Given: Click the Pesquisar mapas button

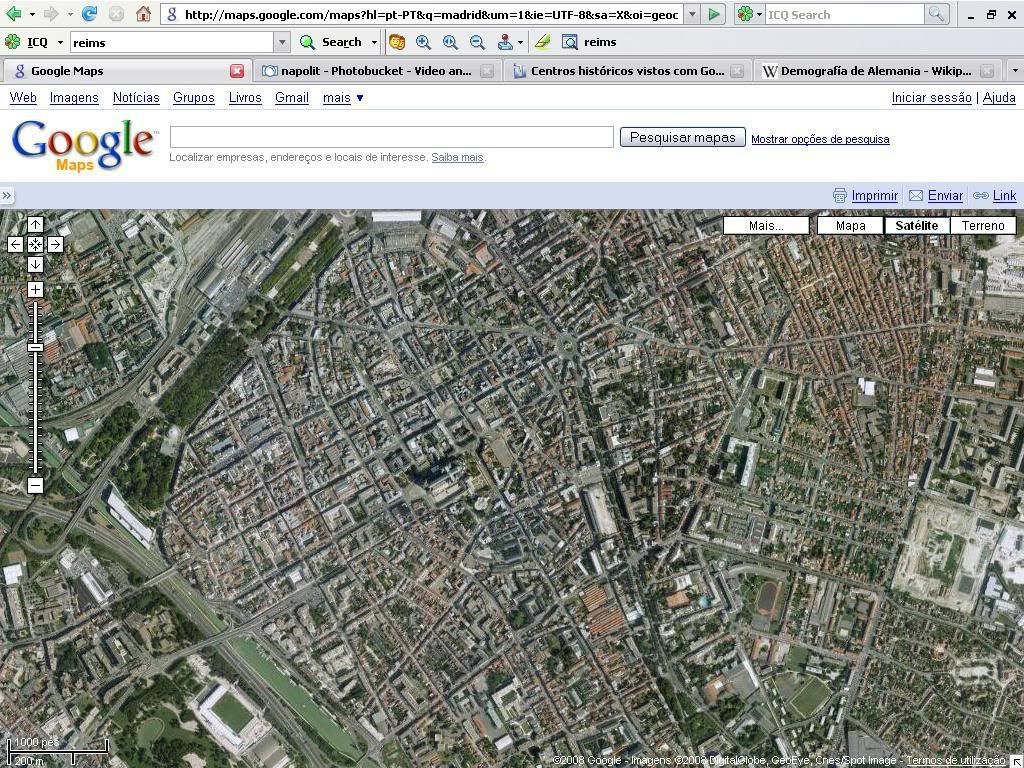Looking at the screenshot, I should [x=682, y=137].
